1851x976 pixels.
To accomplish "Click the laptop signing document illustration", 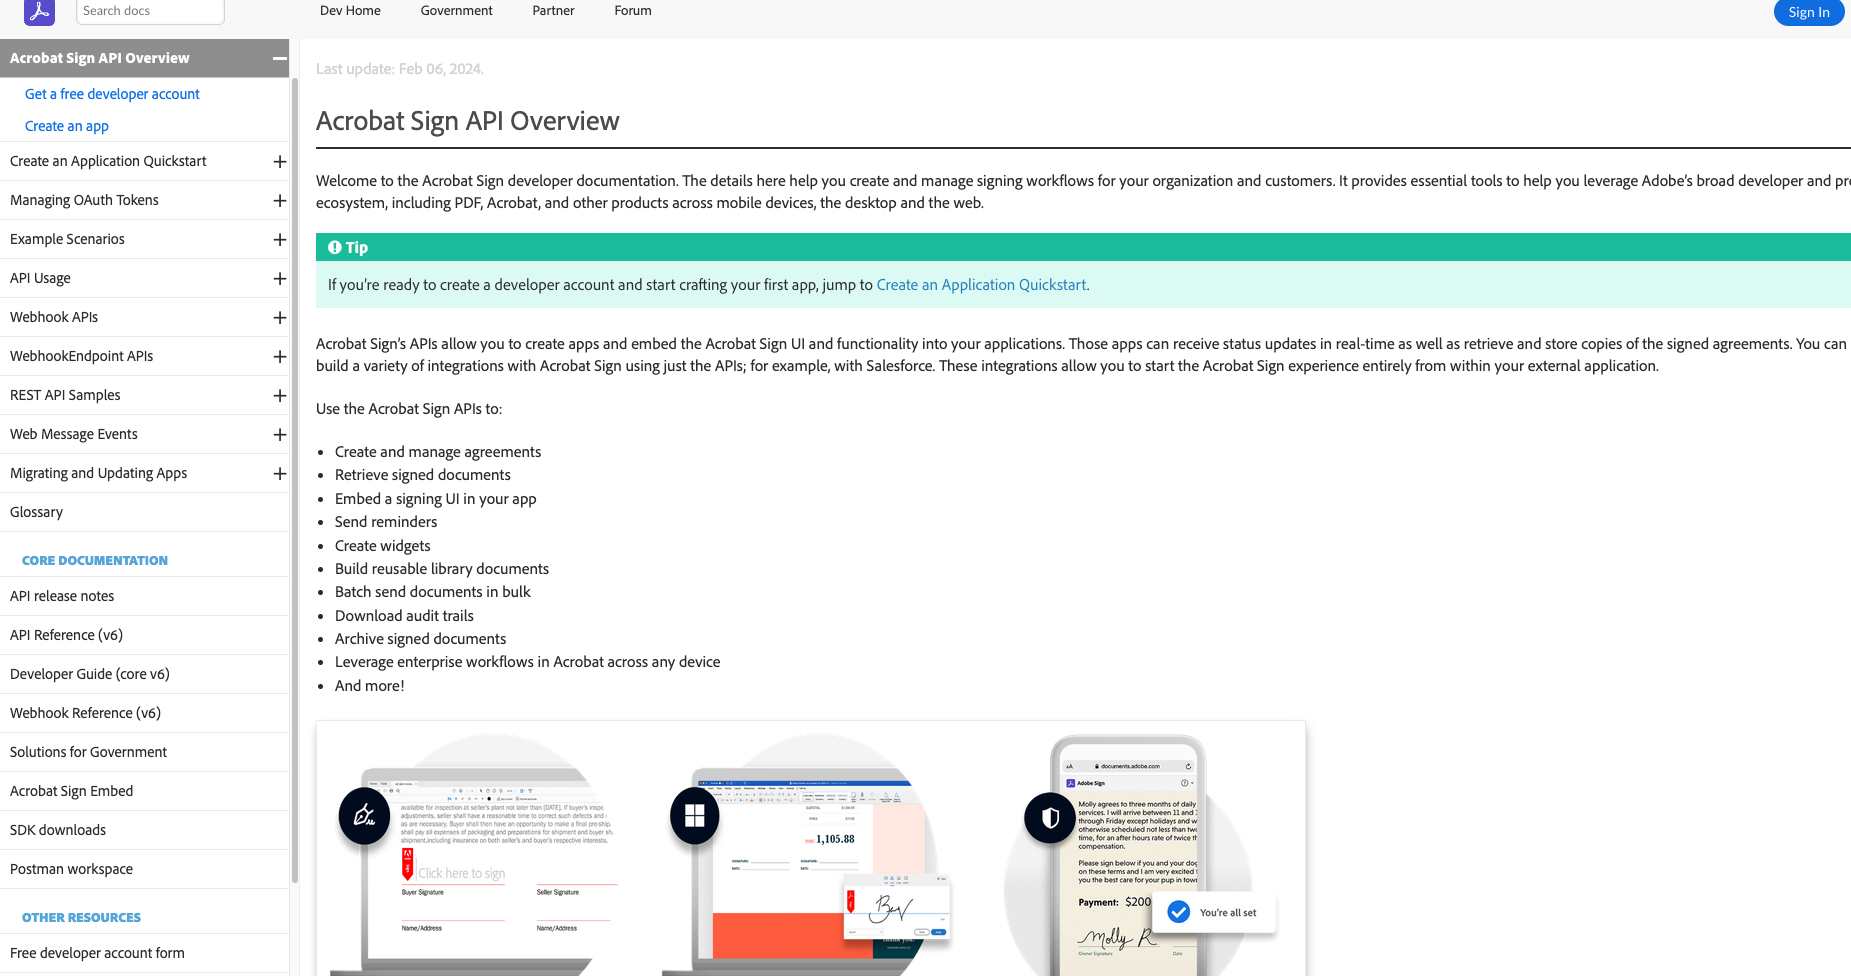I will (475, 854).
